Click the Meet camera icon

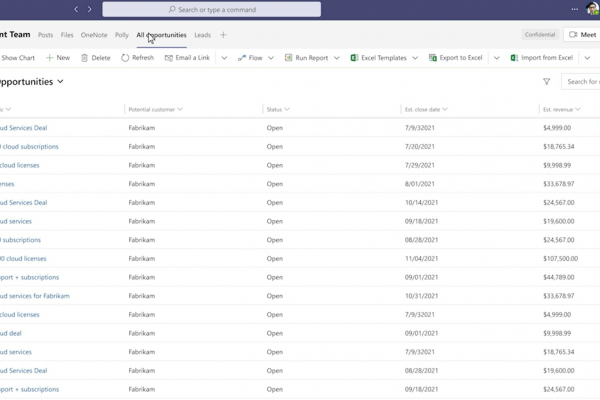pos(573,34)
